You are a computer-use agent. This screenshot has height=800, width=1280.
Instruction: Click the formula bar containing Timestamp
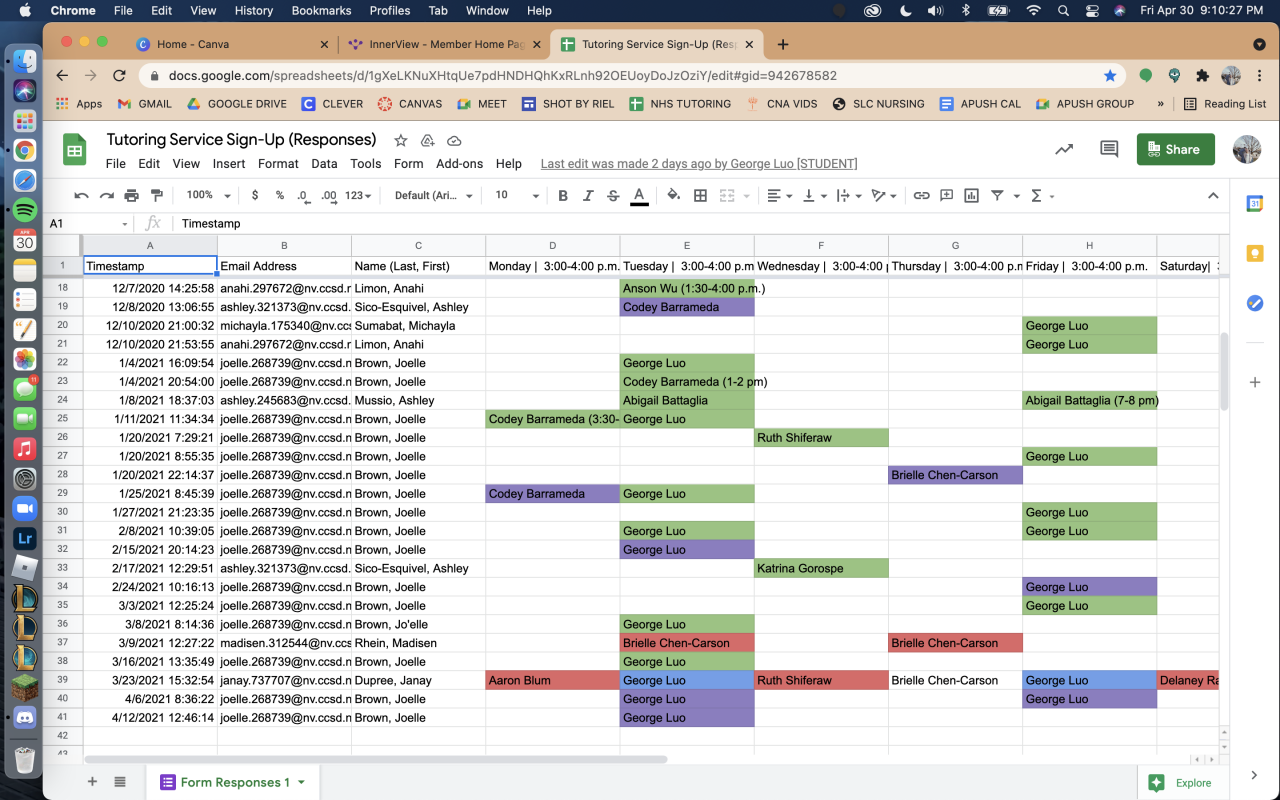700,223
